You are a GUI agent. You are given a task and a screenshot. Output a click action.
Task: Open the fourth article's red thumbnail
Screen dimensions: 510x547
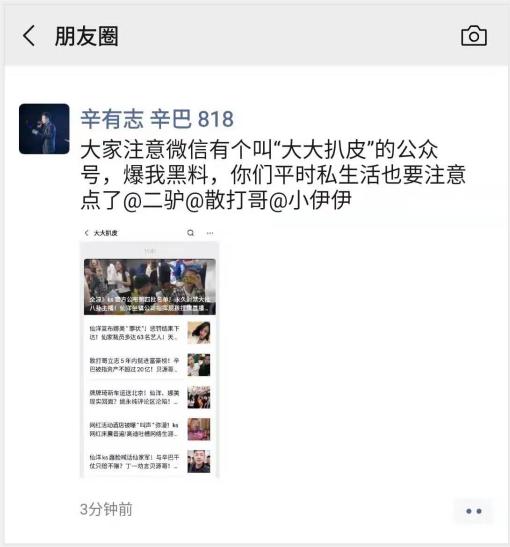point(199,429)
